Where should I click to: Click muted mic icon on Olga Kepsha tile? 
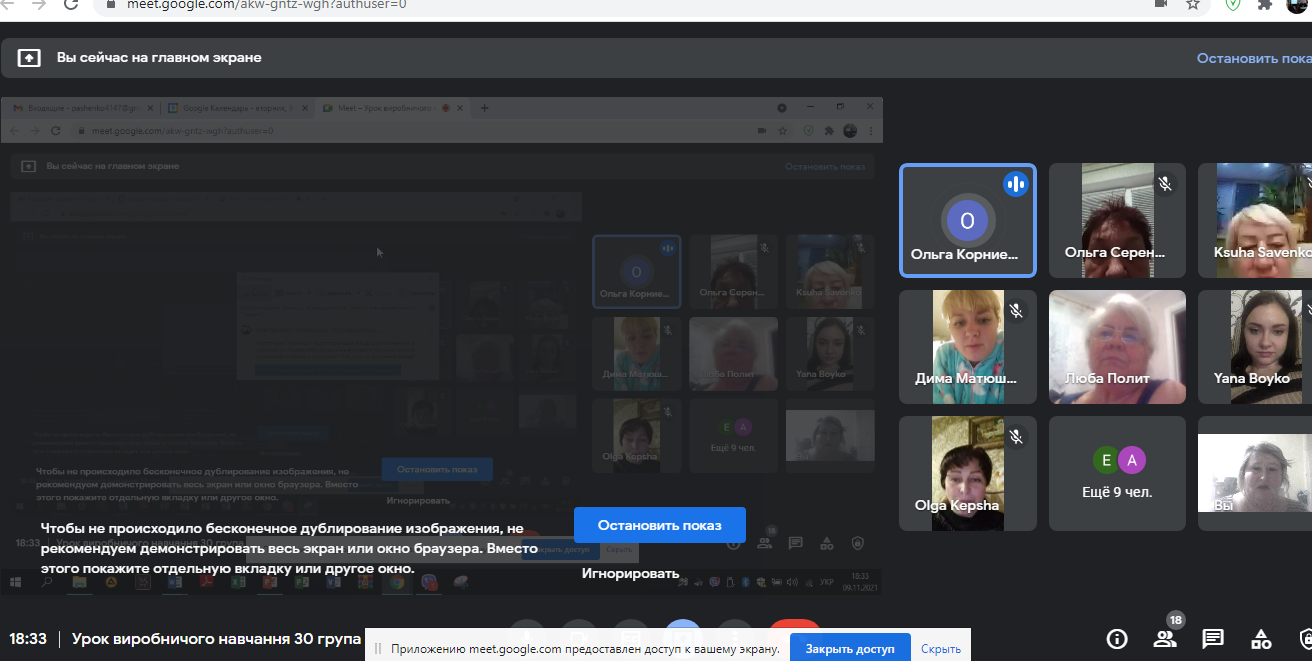tap(1016, 437)
